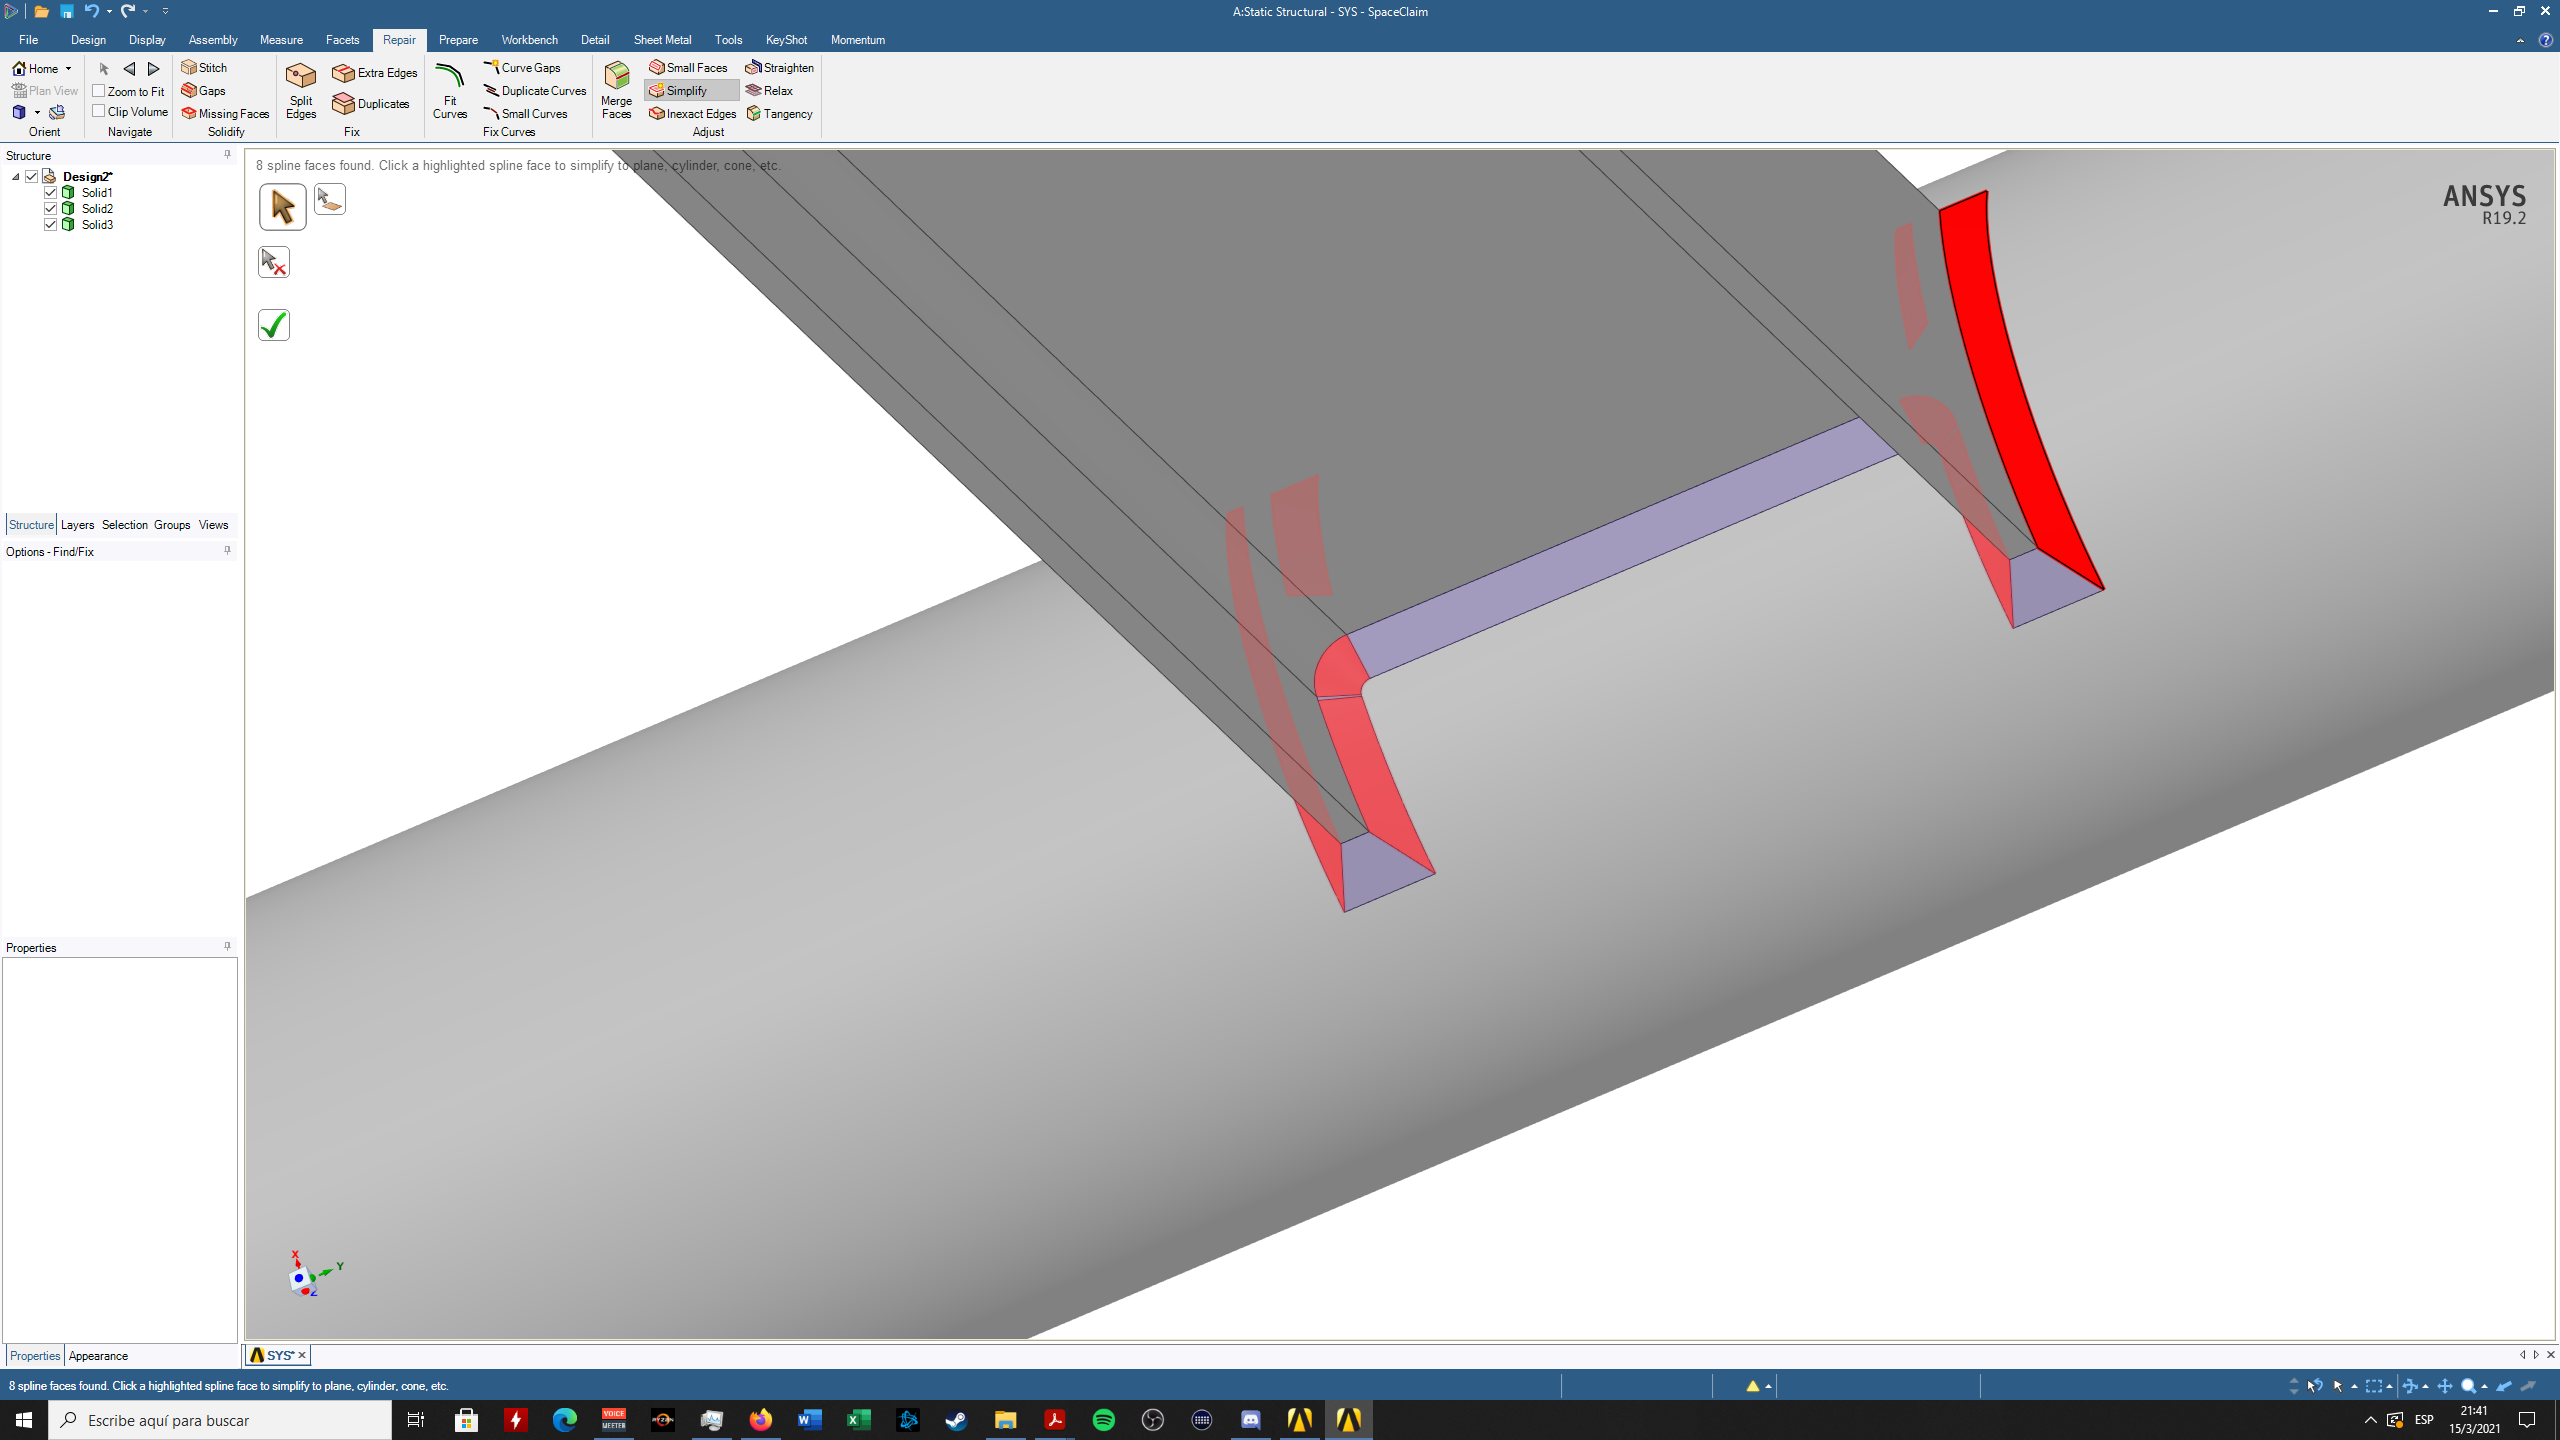This screenshot has height=1440, width=2560.
Task: Click the Exclude Problem tool icon
Action: pyautogui.click(x=273, y=262)
